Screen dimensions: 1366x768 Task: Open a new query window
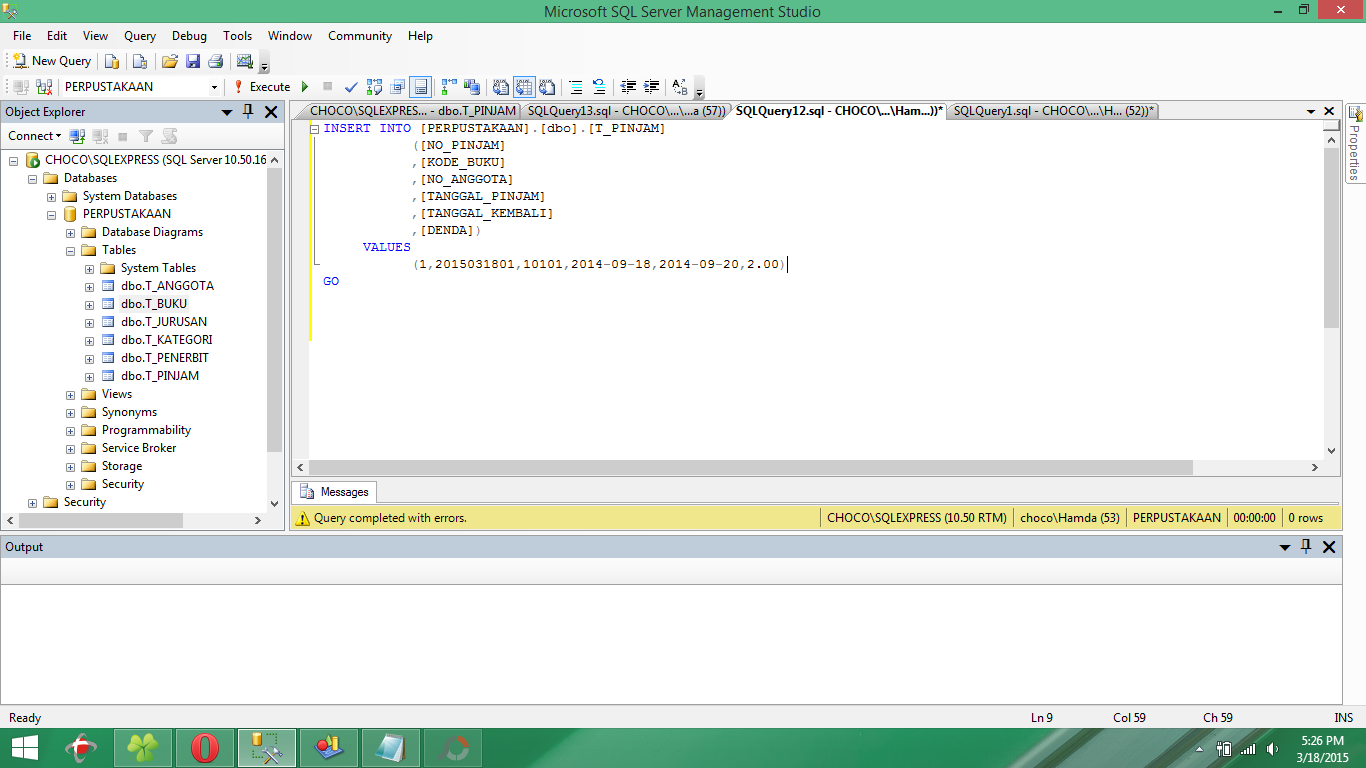tap(51, 61)
